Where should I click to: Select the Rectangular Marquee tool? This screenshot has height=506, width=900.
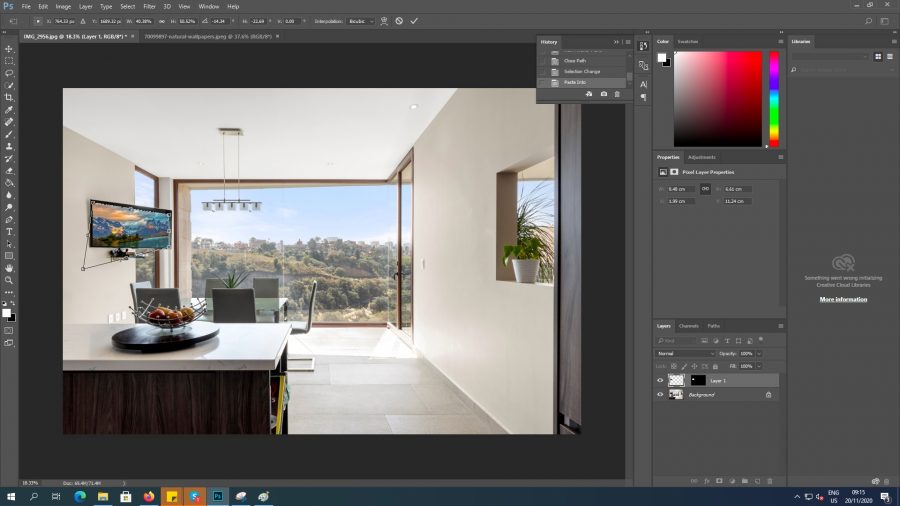tap(9, 61)
